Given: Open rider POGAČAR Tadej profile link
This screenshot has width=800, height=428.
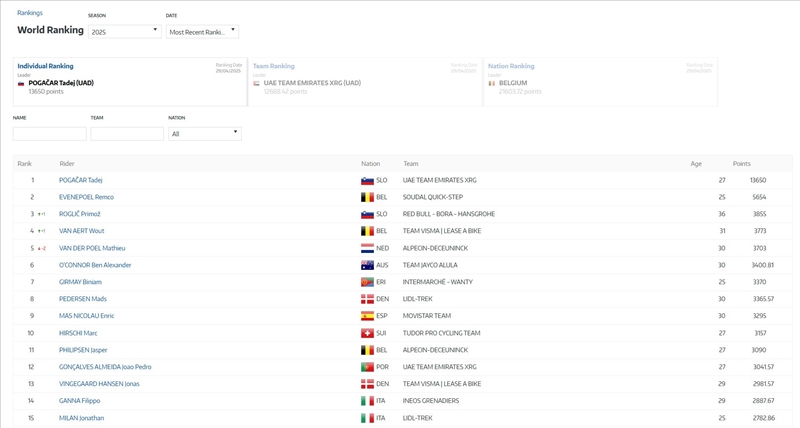Looking at the screenshot, I should (x=81, y=180).
